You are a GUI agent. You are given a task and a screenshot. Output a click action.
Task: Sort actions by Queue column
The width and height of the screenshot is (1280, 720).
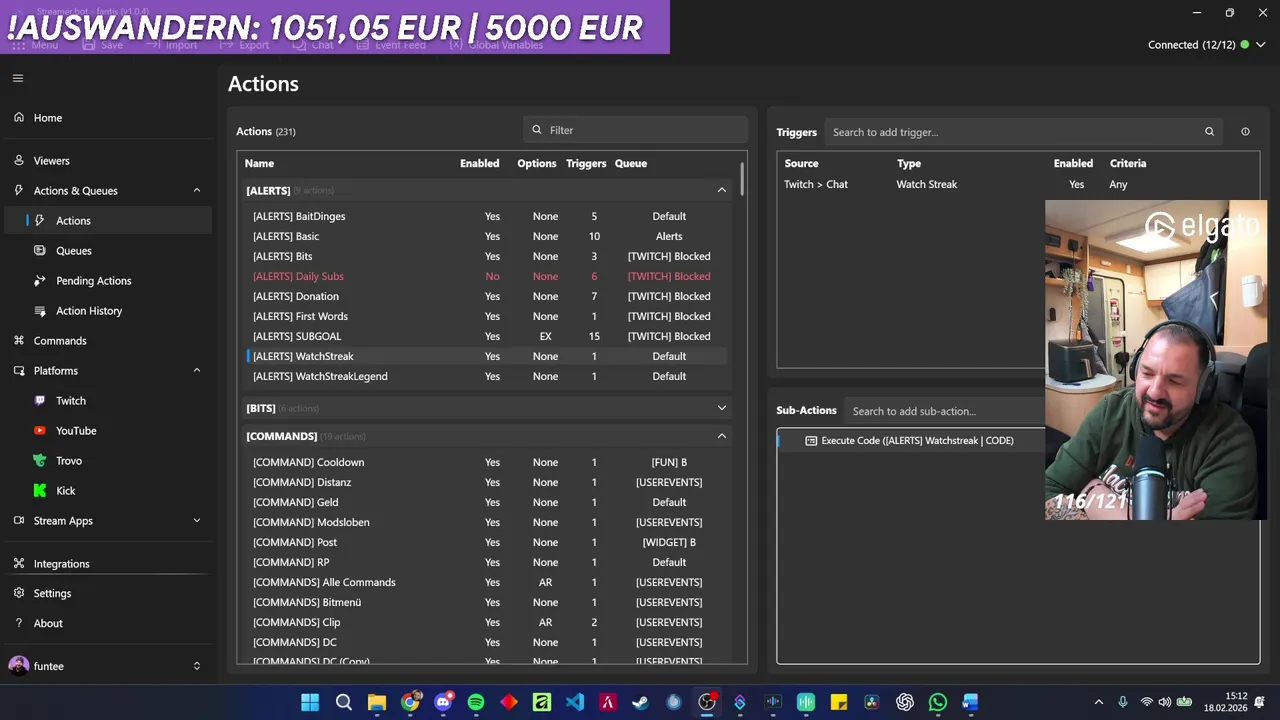tap(631, 163)
